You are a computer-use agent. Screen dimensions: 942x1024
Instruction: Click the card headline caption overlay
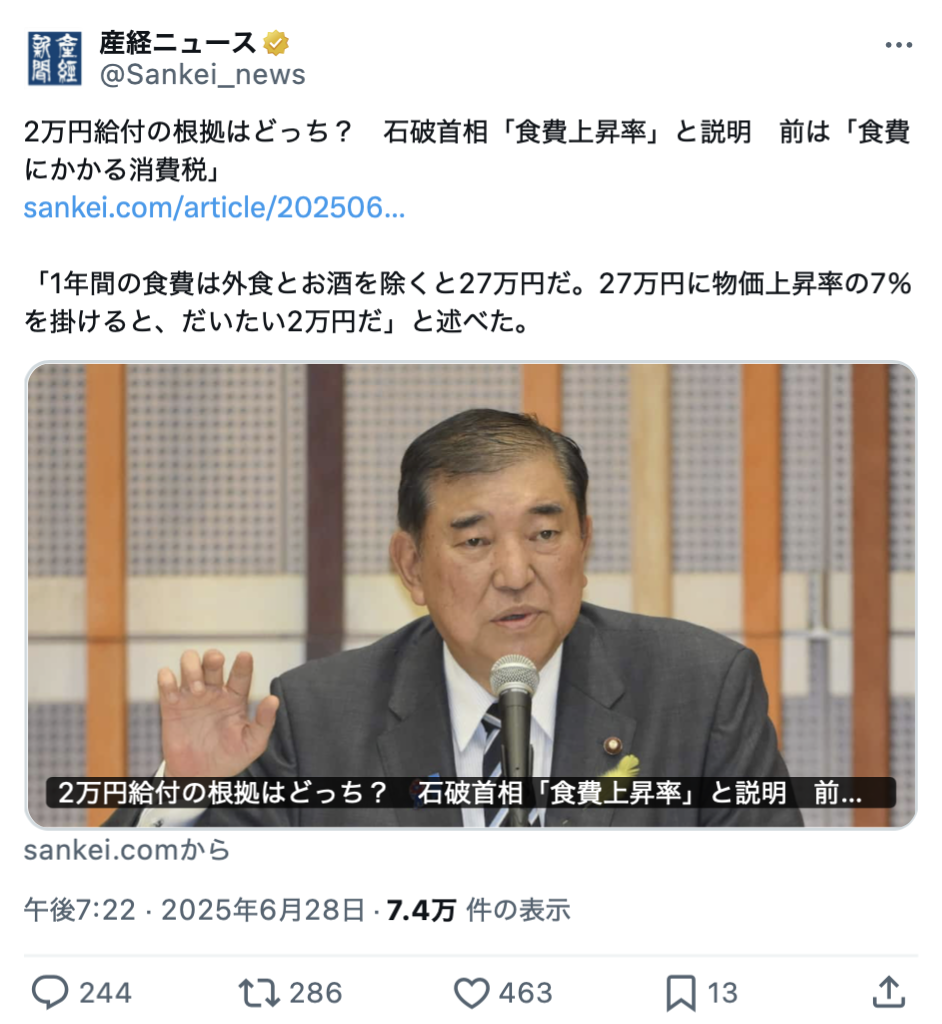(x=470, y=793)
